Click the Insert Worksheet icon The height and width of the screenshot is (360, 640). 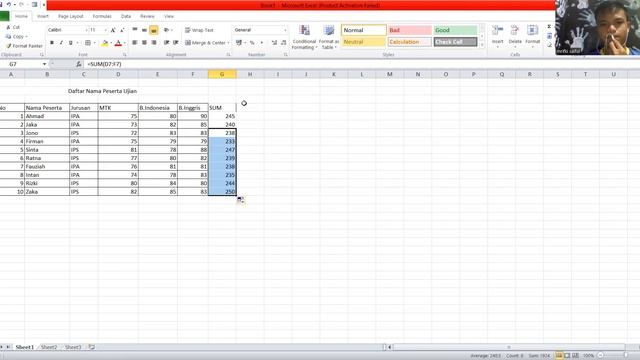(x=92, y=347)
